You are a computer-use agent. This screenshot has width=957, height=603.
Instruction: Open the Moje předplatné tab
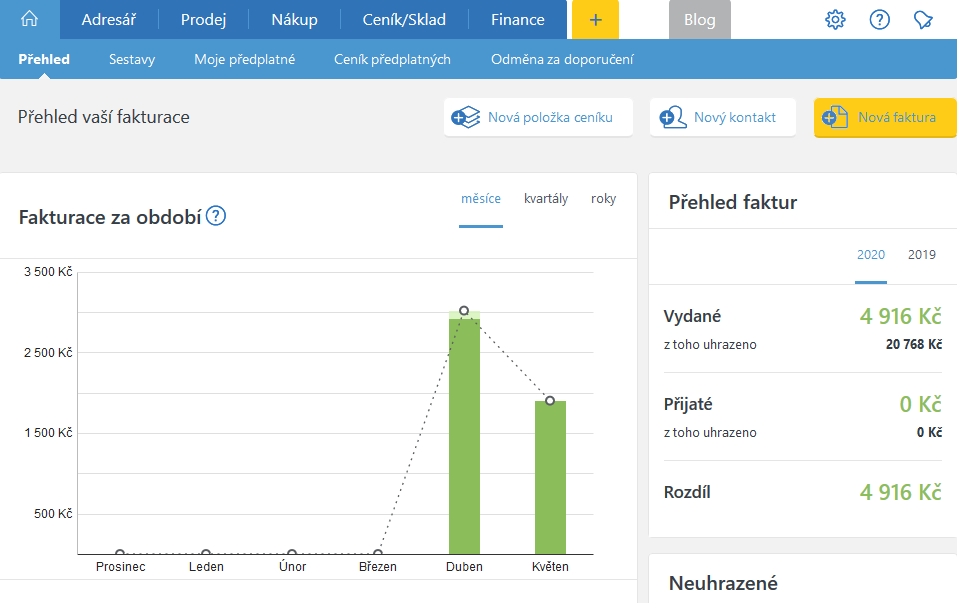coord(244,59)
